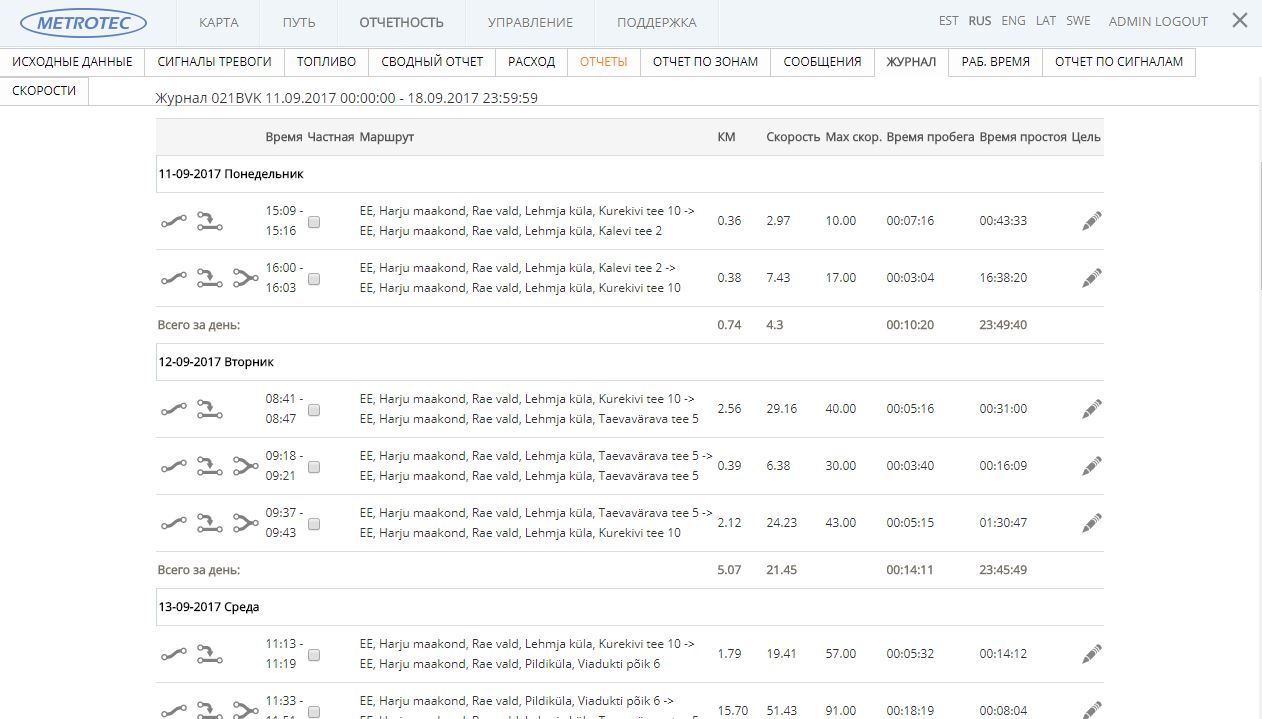Click the route line icon for 11:13 trip
Image resolution: width=1262 pixels, height=719 pixels.
pos(174,654)
